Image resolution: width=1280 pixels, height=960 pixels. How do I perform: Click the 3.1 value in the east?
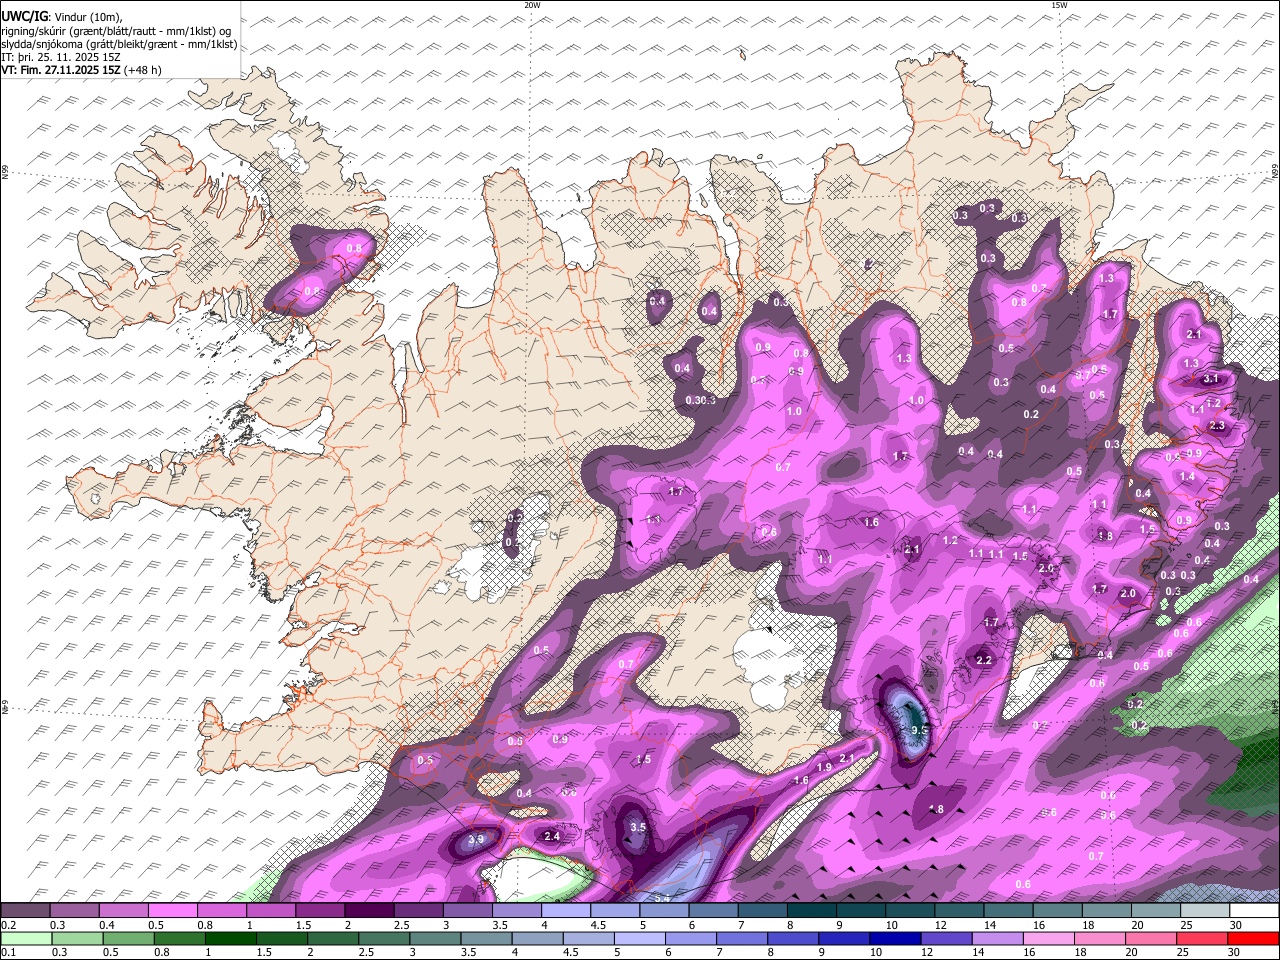pos(1211,379)
